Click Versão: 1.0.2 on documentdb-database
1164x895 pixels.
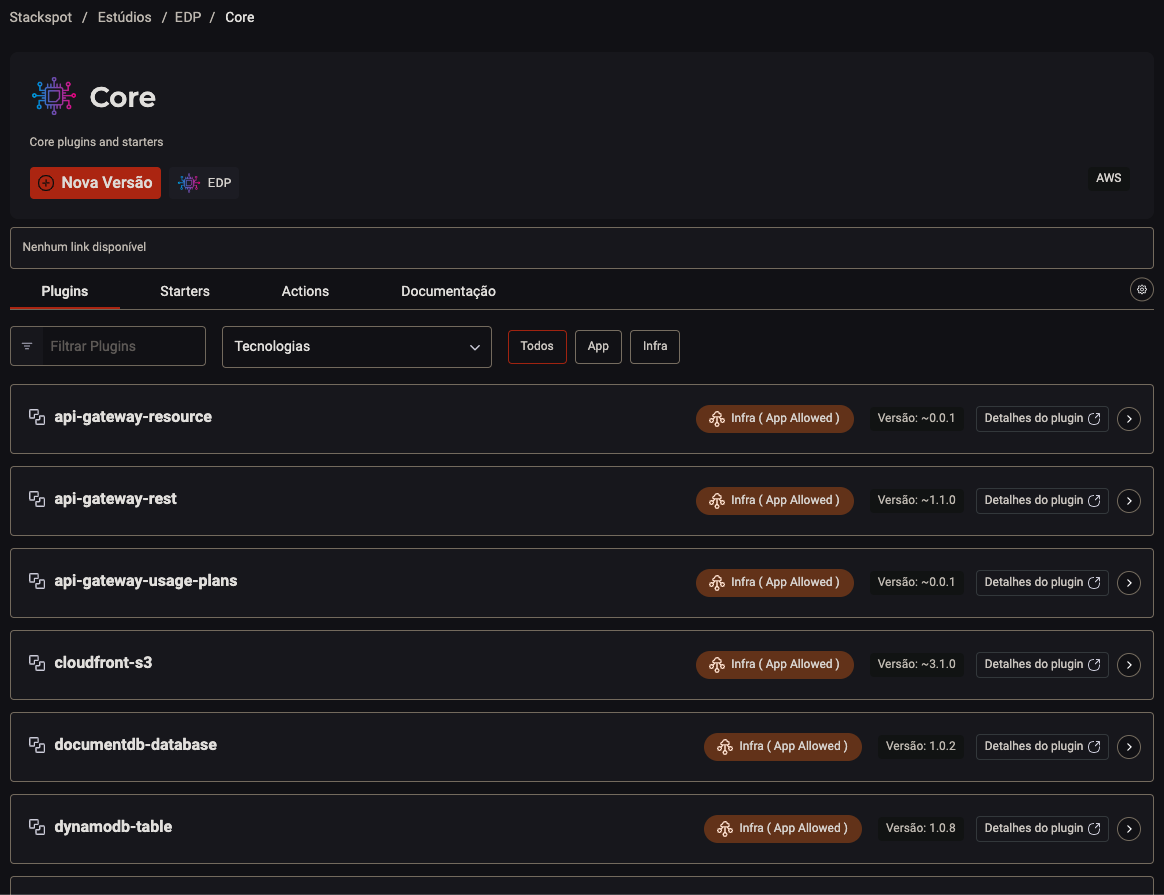click(921, 747)
